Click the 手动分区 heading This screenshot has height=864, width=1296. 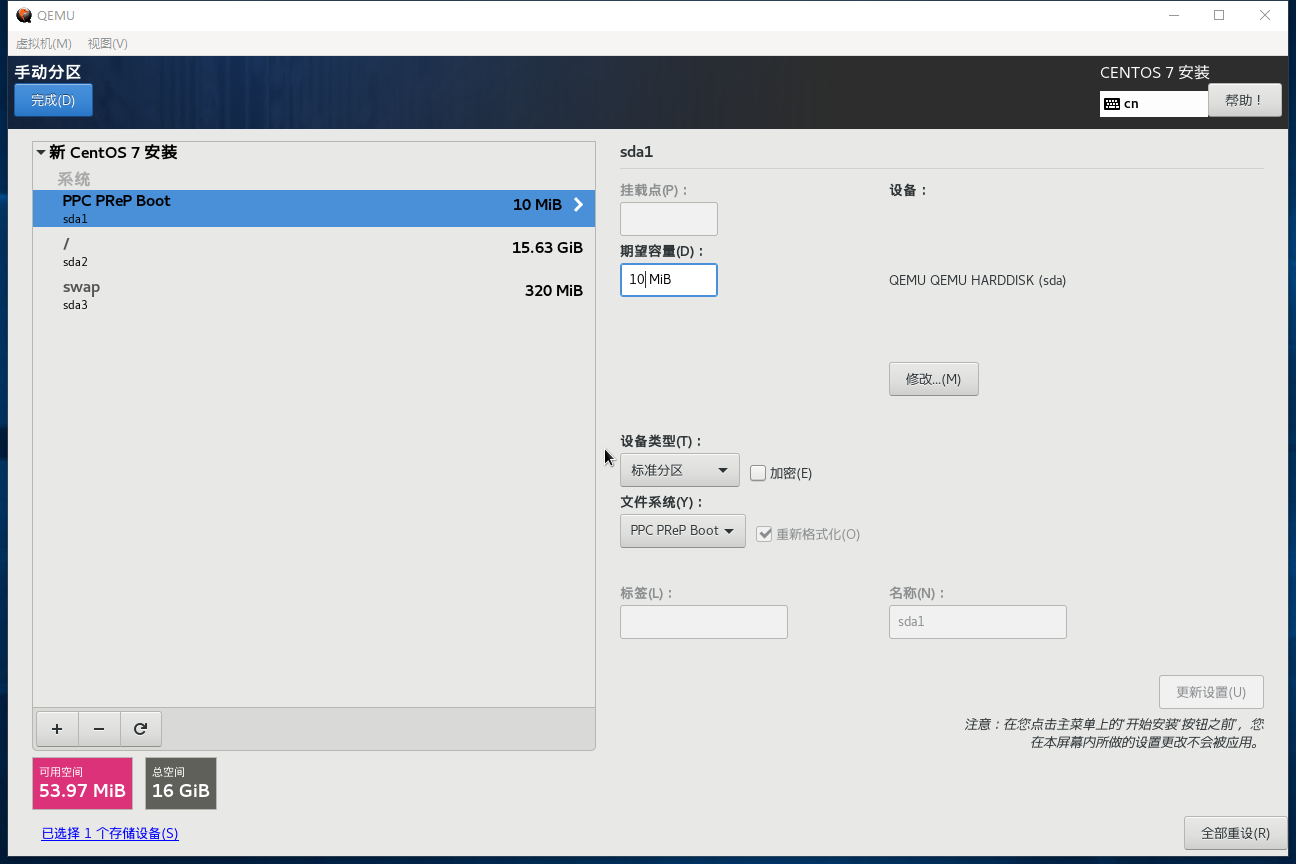48,72
